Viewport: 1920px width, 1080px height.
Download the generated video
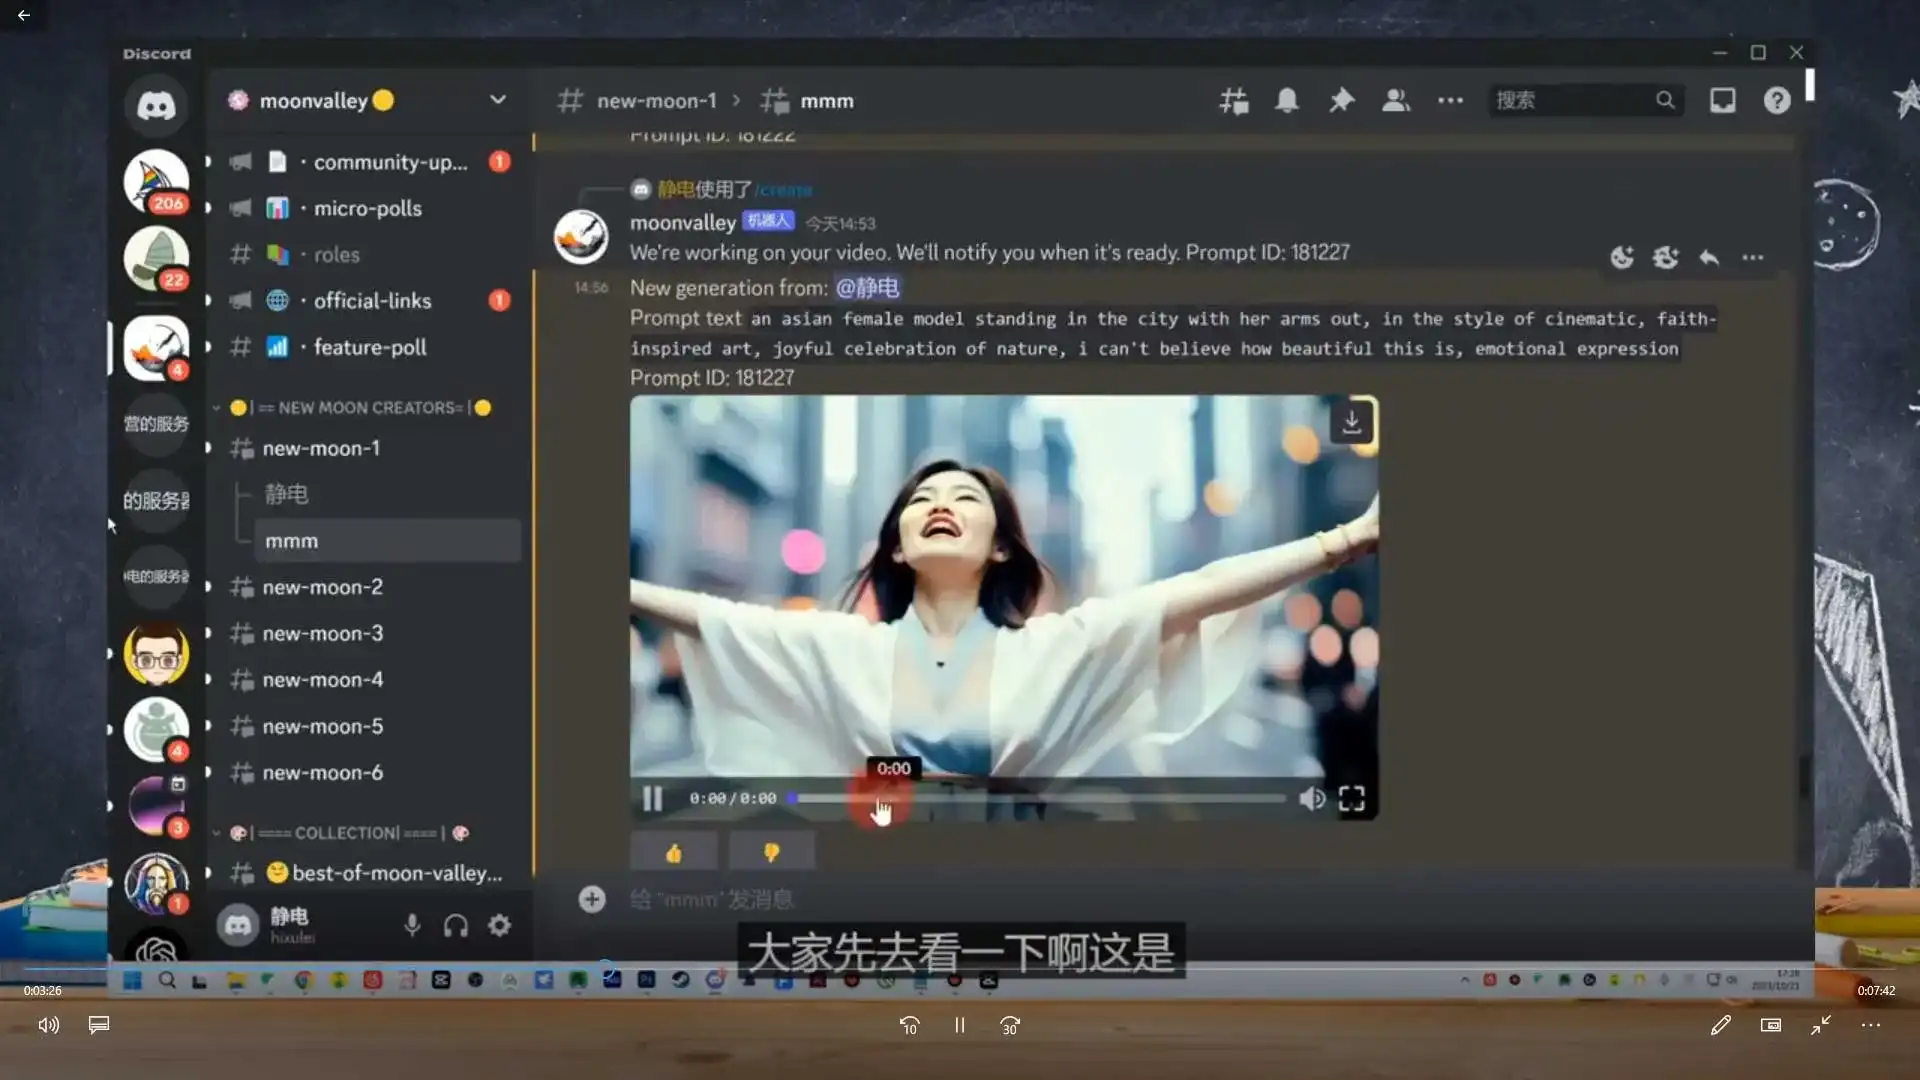(1352, 422)
